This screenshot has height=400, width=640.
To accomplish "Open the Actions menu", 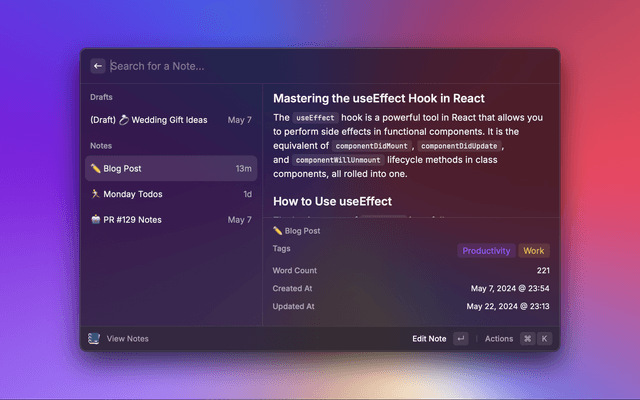I will pos(498,339).
